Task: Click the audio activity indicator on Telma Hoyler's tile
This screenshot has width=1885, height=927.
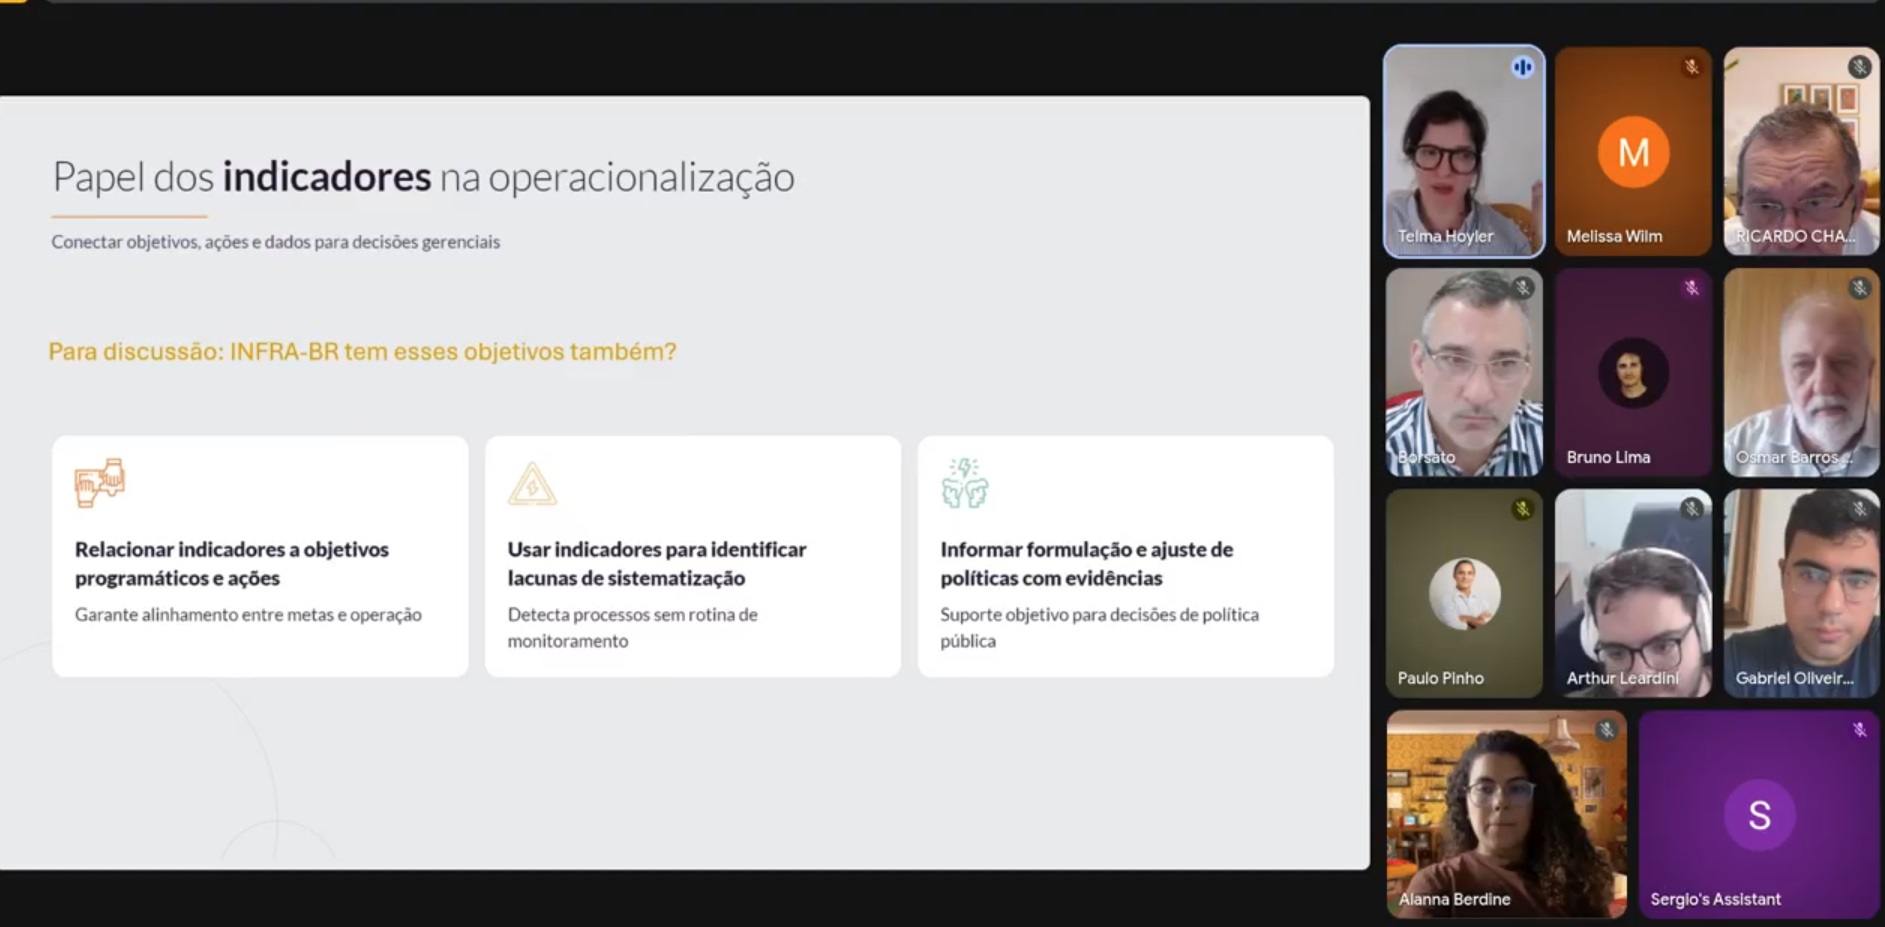Action: point(1522,64)
